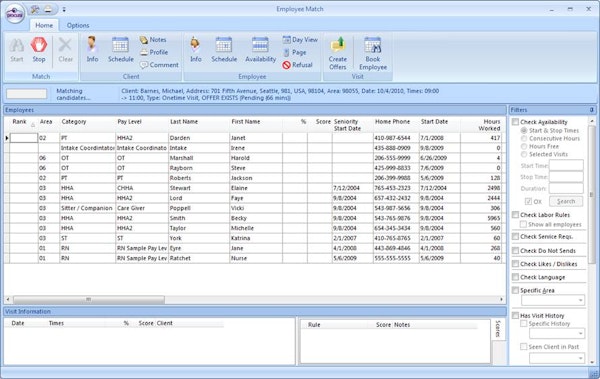The image size is (600, 379).
Task: Enable Check Availability filter
Action: tap(515, 122)
